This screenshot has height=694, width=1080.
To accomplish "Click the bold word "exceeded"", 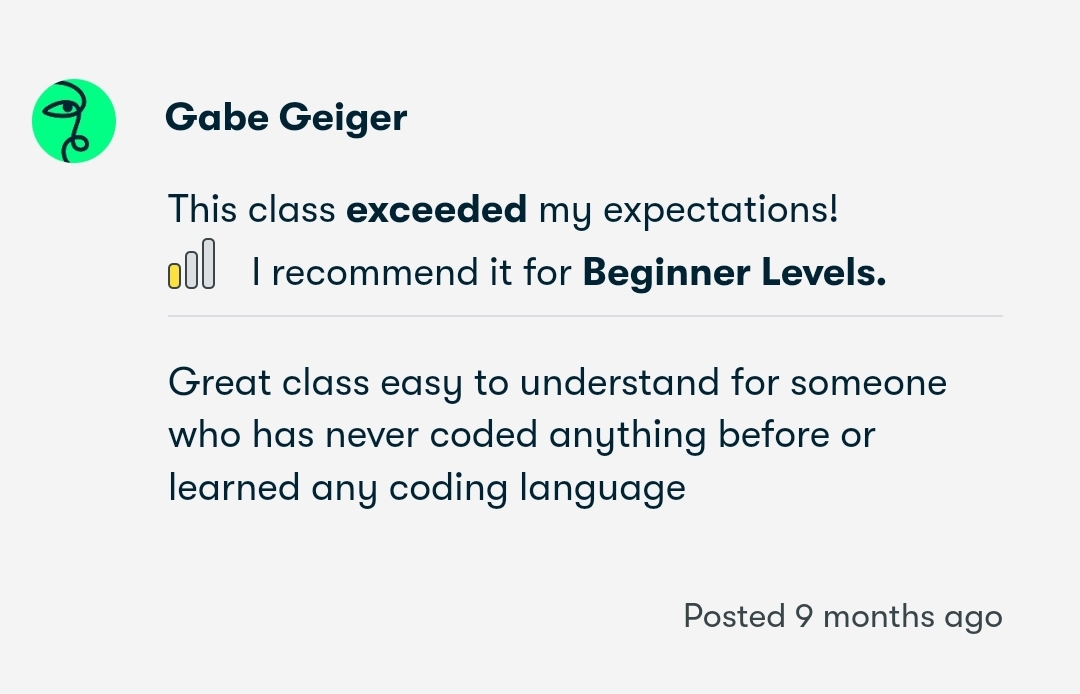I will pyautogui.click(x=436, y=210).
